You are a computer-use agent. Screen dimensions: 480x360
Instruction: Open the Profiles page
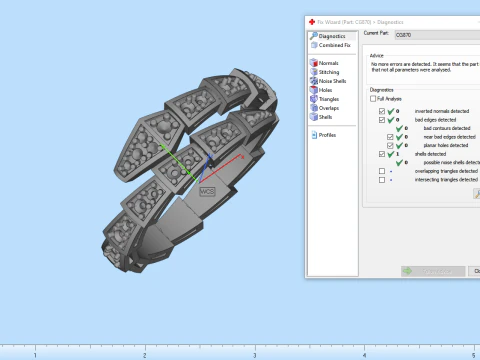coord(324,135)
